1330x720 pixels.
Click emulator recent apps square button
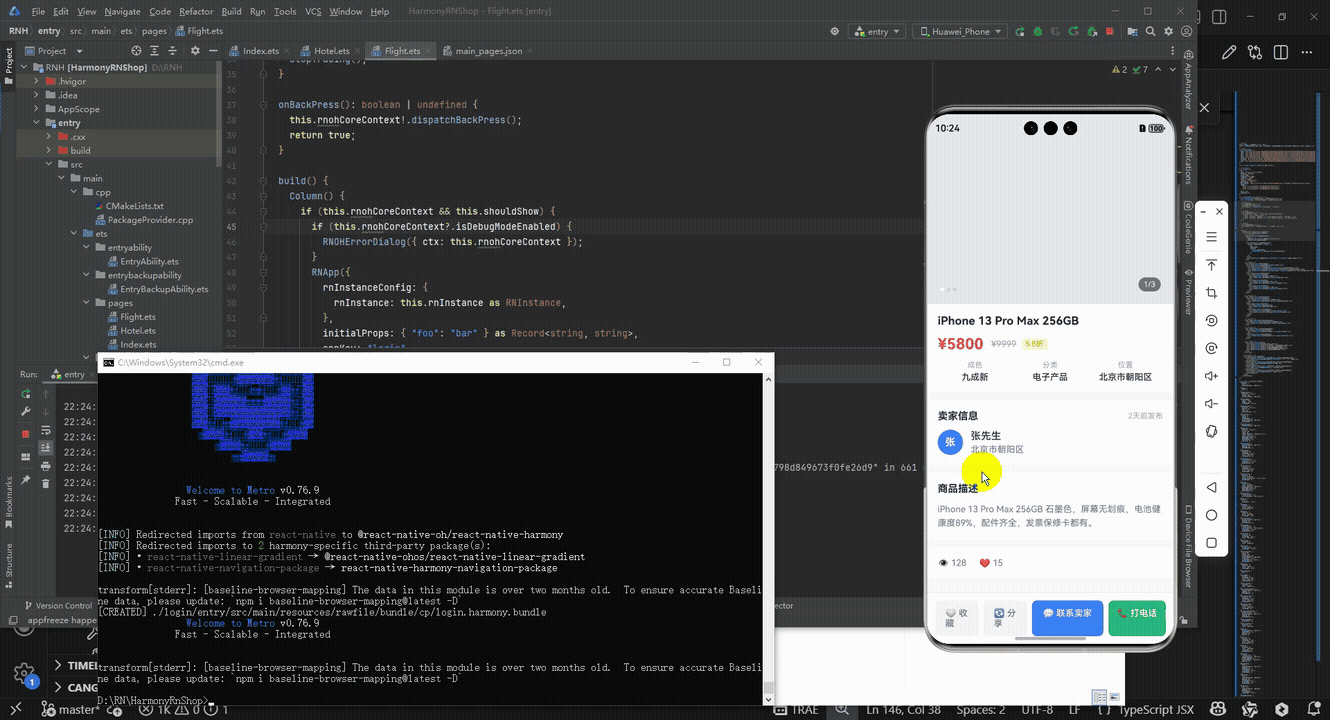[1211, 543]
